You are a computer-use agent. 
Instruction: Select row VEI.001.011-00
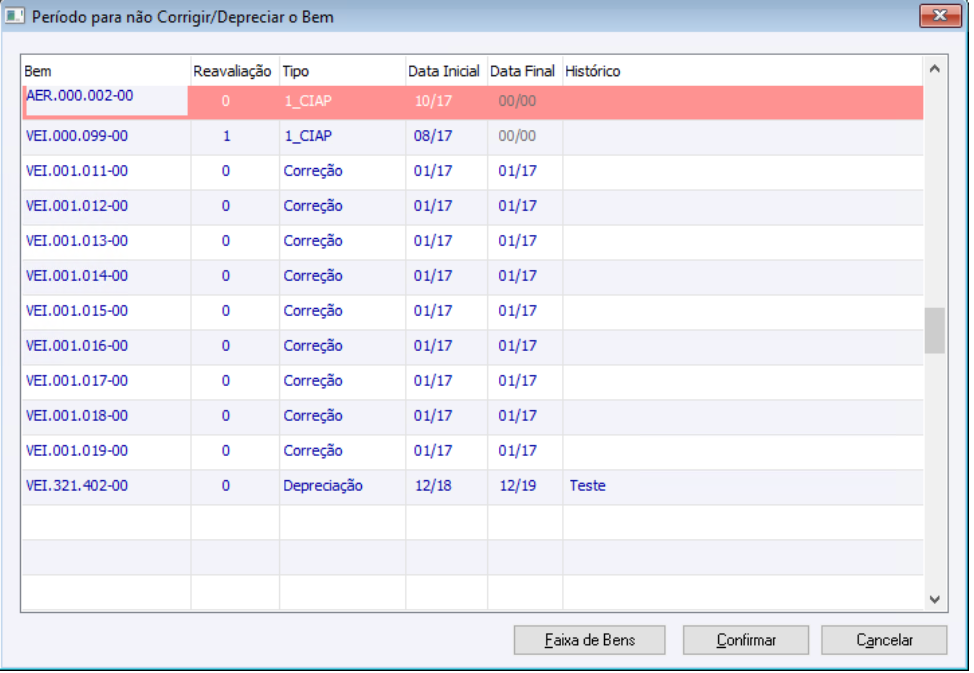click(x=473, y=171)
